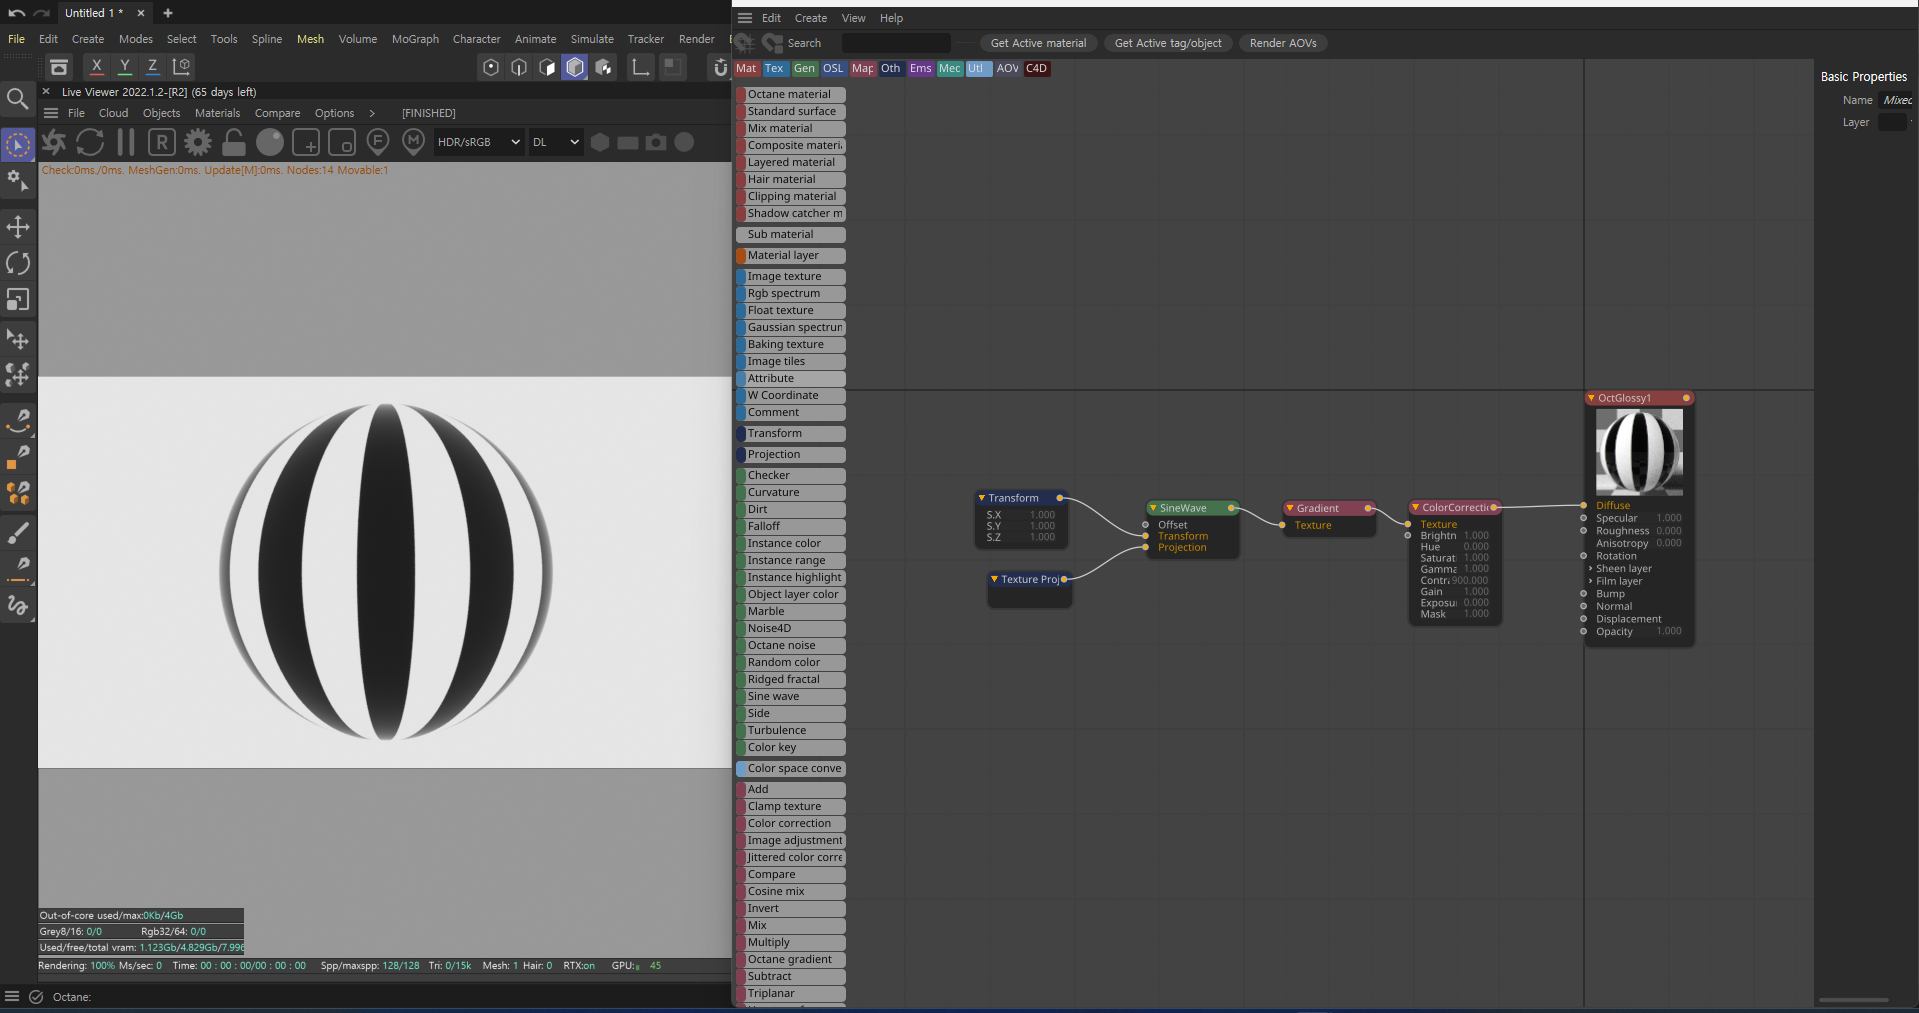Open the Mesh menu
Image resolution: width=1919 pixels, height=1013 pixels.
(x=310, y=39)
